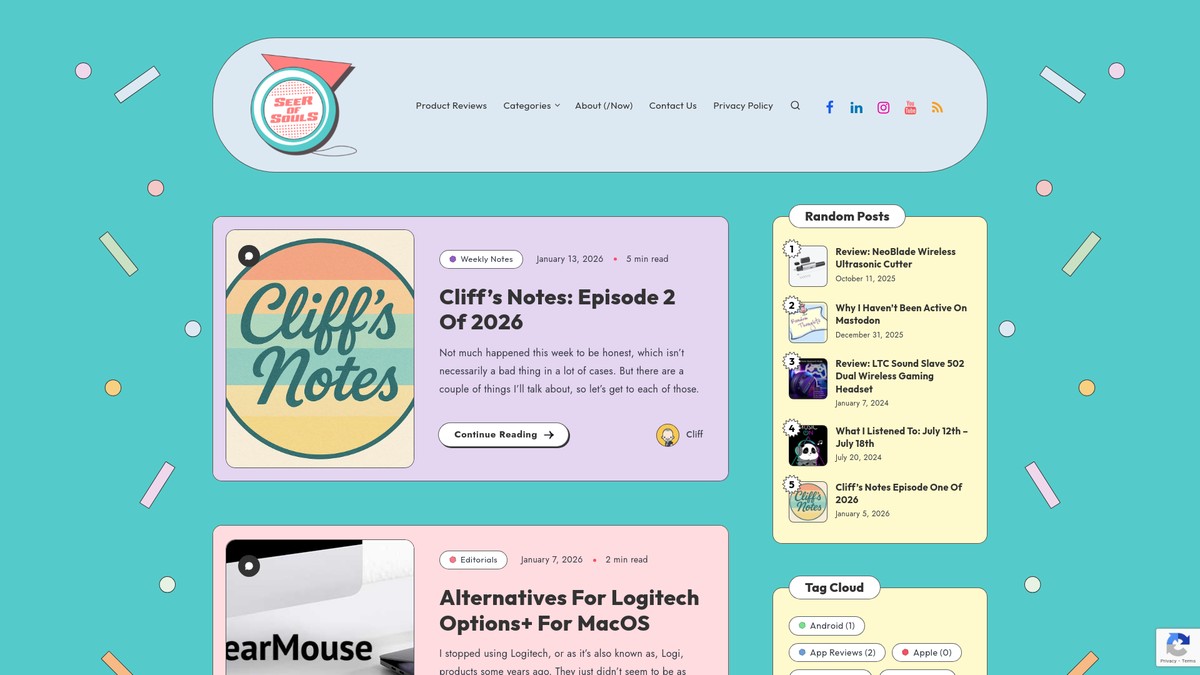The height and width of the screenshot is (675, 1200).
Task: Open Alternatives For Logitech Options+ For MacOS title
Action: (x=569, y=610)
